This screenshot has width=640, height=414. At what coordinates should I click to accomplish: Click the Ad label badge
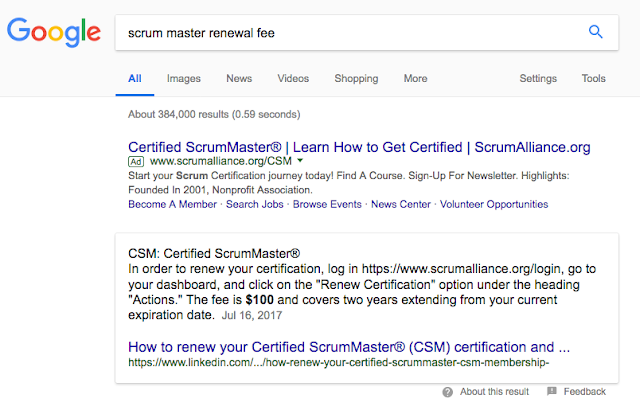coord(136,162)
